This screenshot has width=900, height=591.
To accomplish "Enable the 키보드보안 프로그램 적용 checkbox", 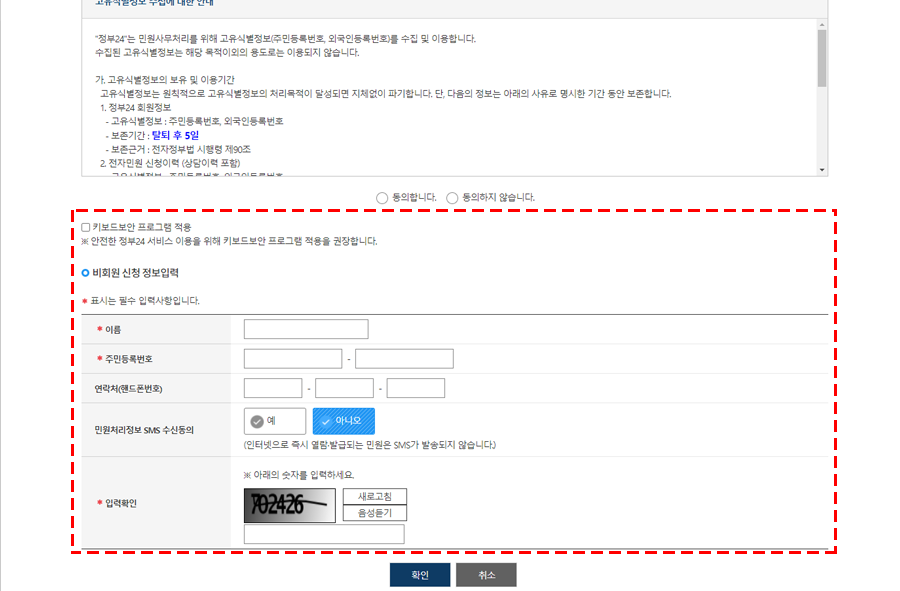I will pyautogui.click(x=86, y=228).
